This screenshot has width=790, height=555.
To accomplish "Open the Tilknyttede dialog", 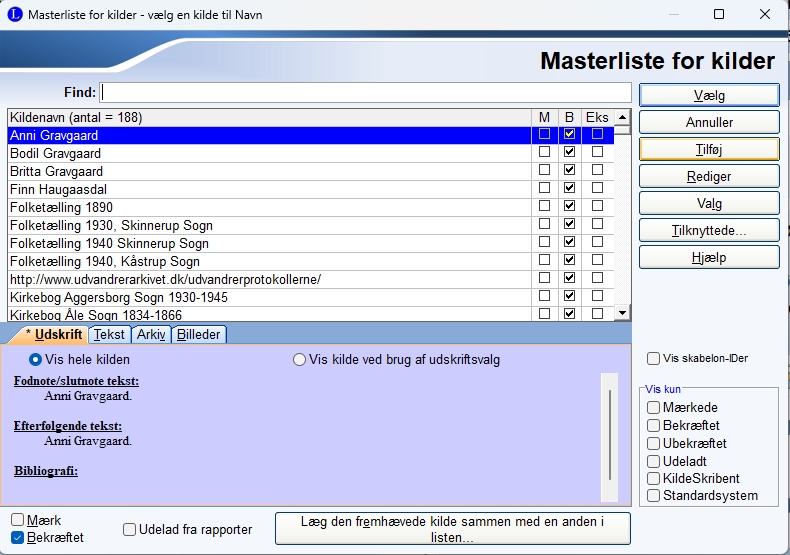I will (x=708, y=230).
